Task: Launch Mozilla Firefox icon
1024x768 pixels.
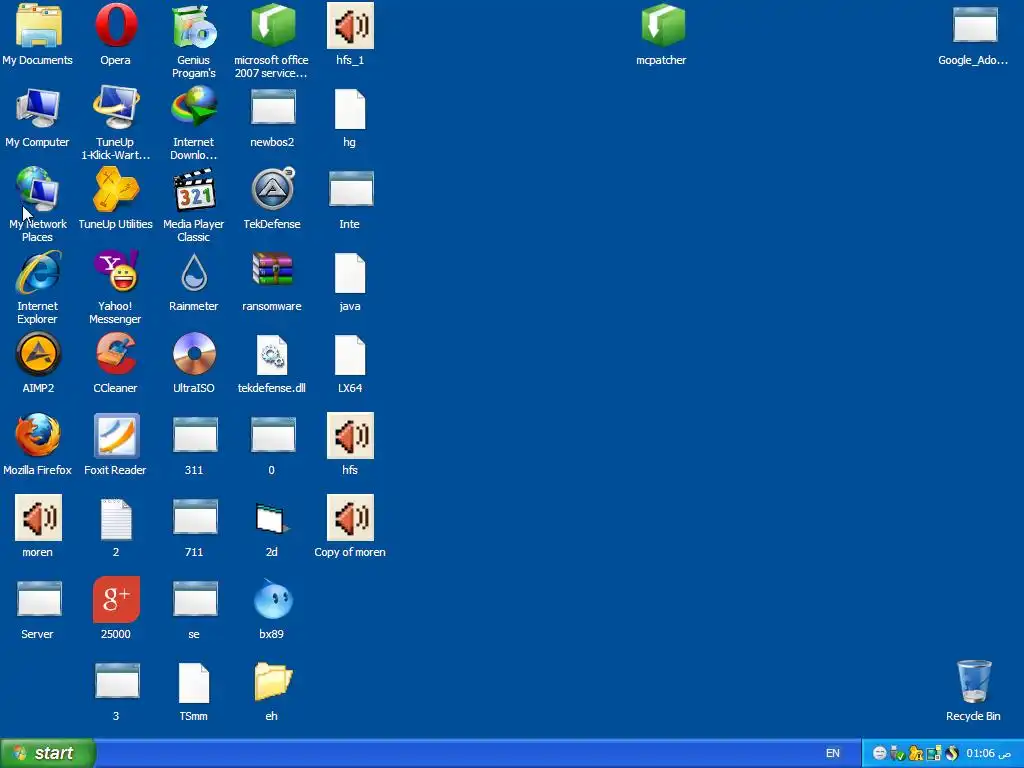Action: [38, 436]
